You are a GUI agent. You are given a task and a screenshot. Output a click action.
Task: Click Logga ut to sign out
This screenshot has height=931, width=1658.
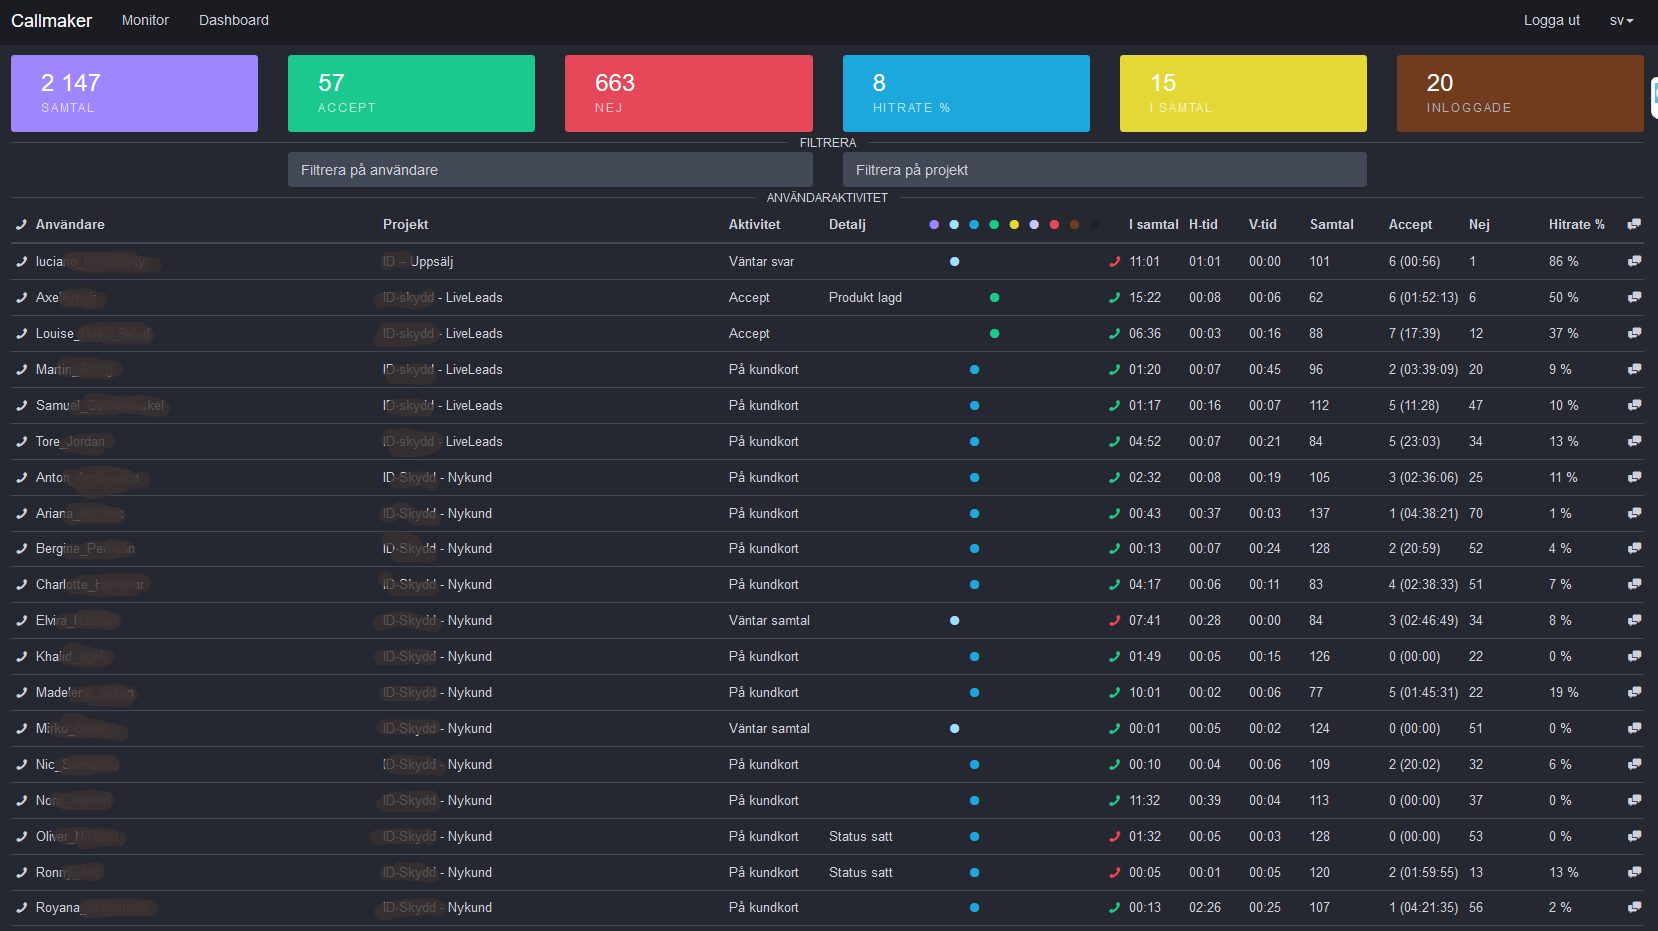[1551, 20]
